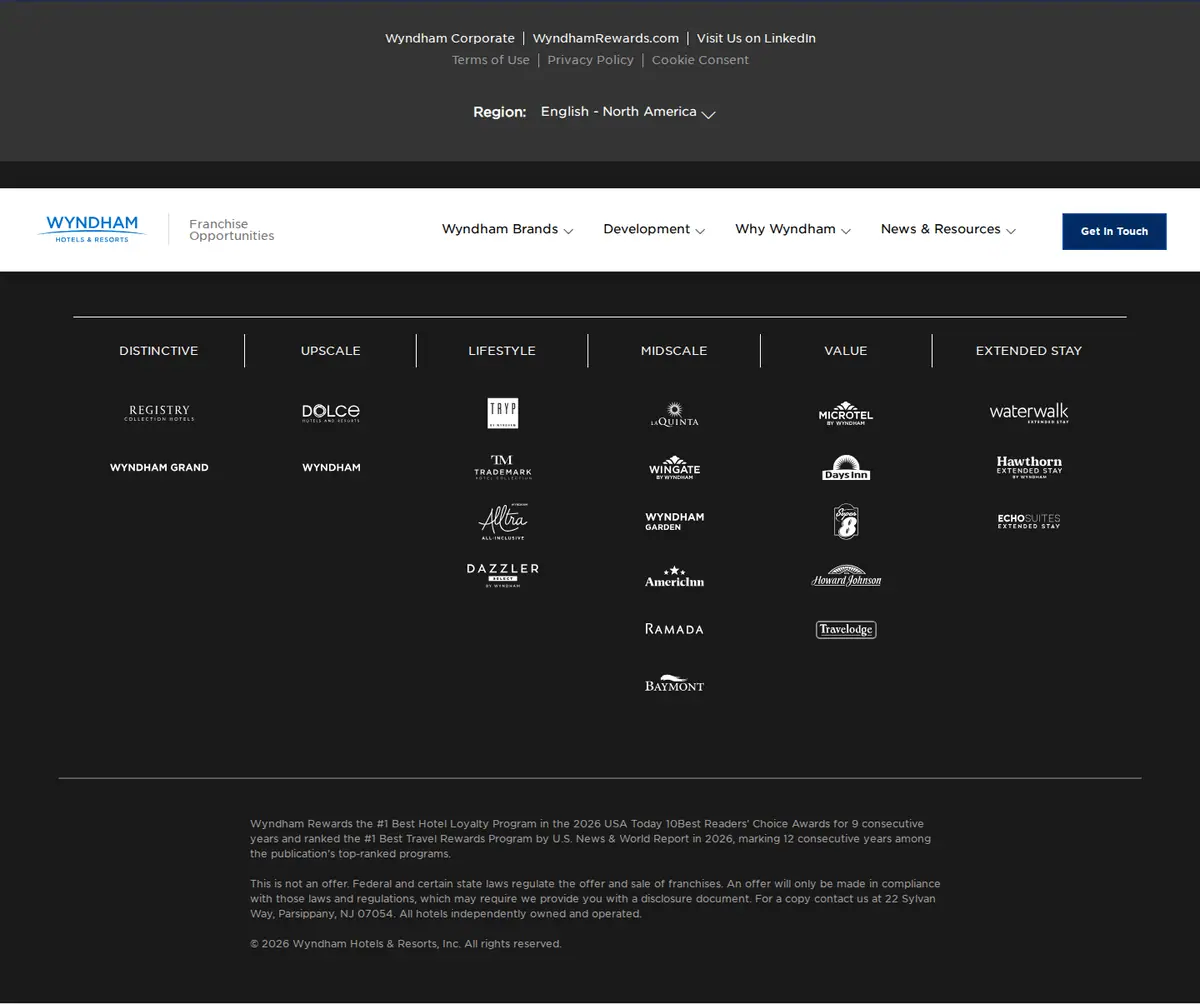Image resolution: width=1200 pixels, height=1004 pixels.
Task: Click the Wyndham Garden logo
Action: click(675, 521)
